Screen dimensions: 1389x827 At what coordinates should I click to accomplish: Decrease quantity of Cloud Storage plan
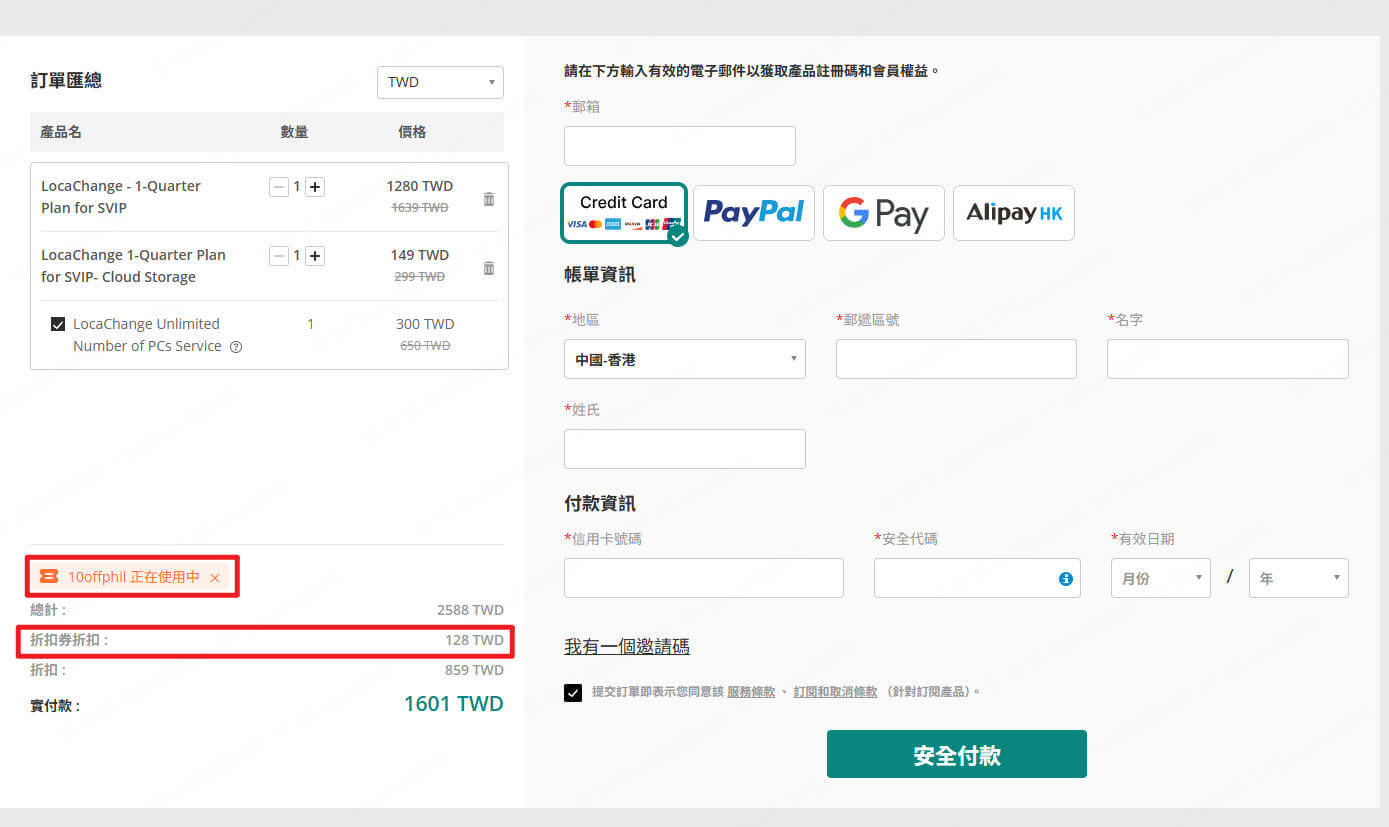(279, 256)
